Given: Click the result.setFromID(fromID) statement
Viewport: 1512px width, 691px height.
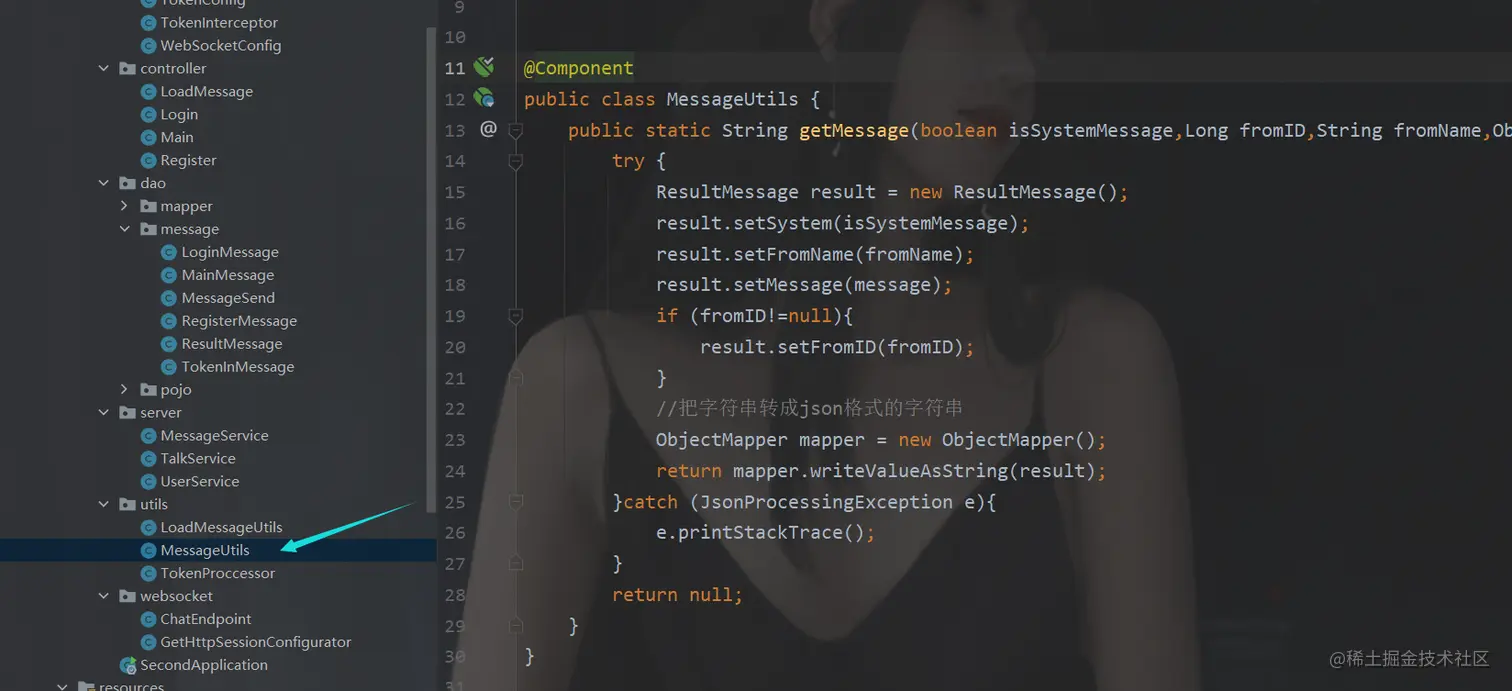Looking at the screenshot, I should point(837,347).
